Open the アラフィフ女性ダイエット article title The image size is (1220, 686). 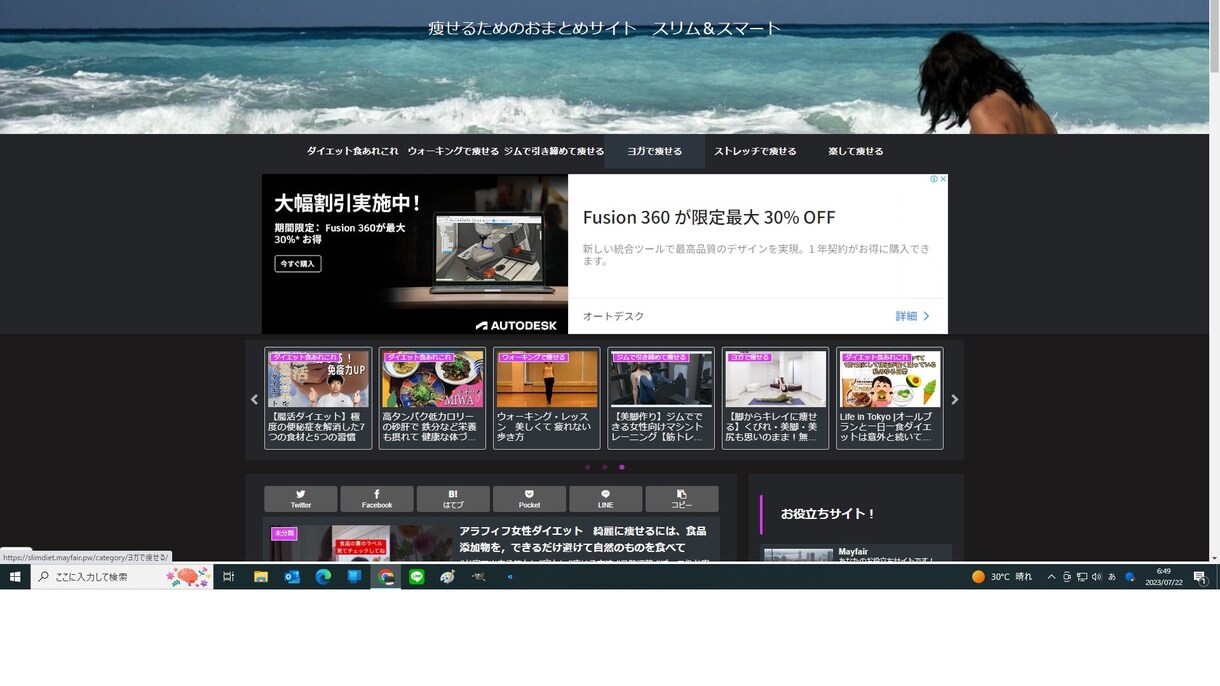(583, 539)
